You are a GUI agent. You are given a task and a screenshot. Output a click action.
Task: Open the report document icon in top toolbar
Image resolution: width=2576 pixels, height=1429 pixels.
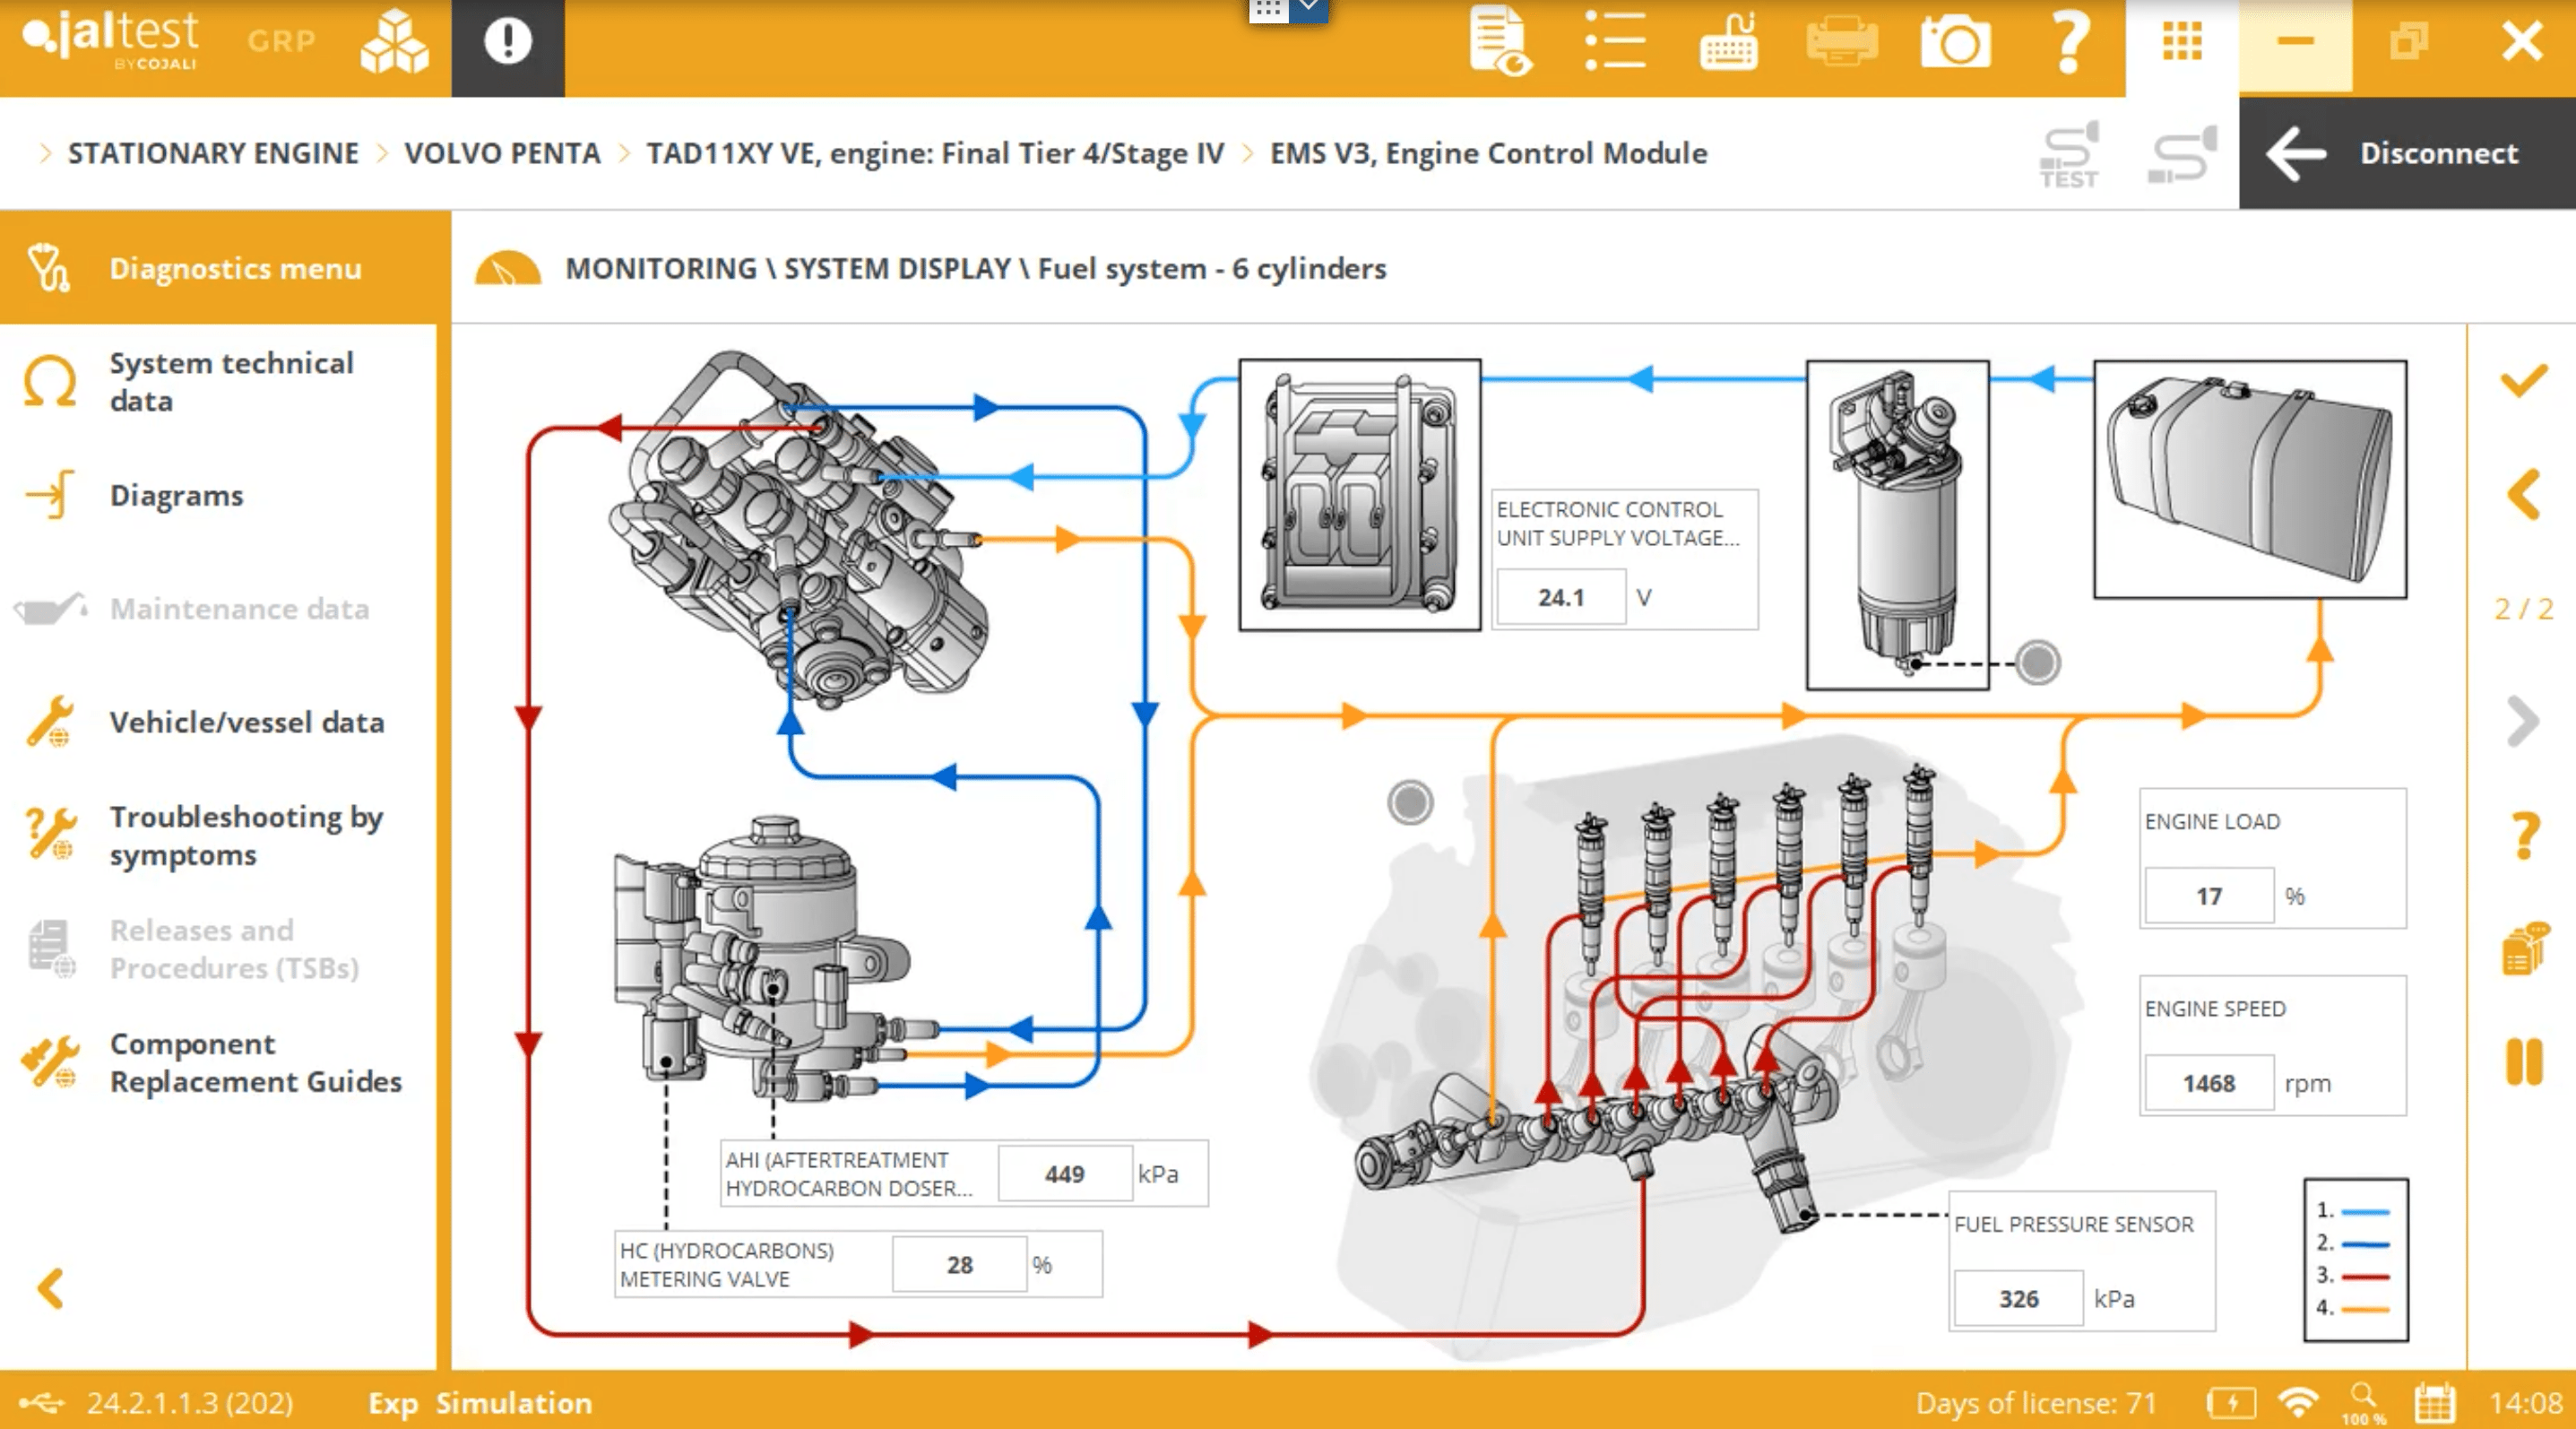1500,42
